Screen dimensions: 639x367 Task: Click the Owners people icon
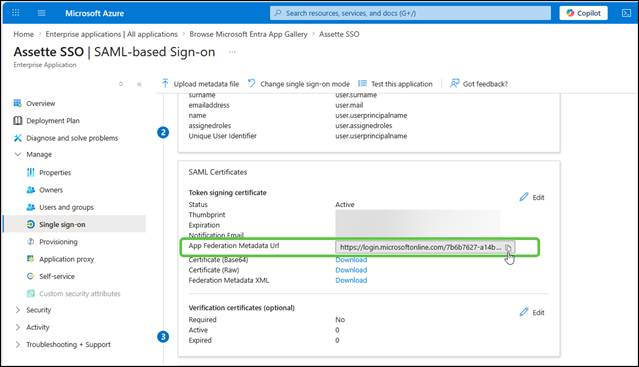point(31,190)
